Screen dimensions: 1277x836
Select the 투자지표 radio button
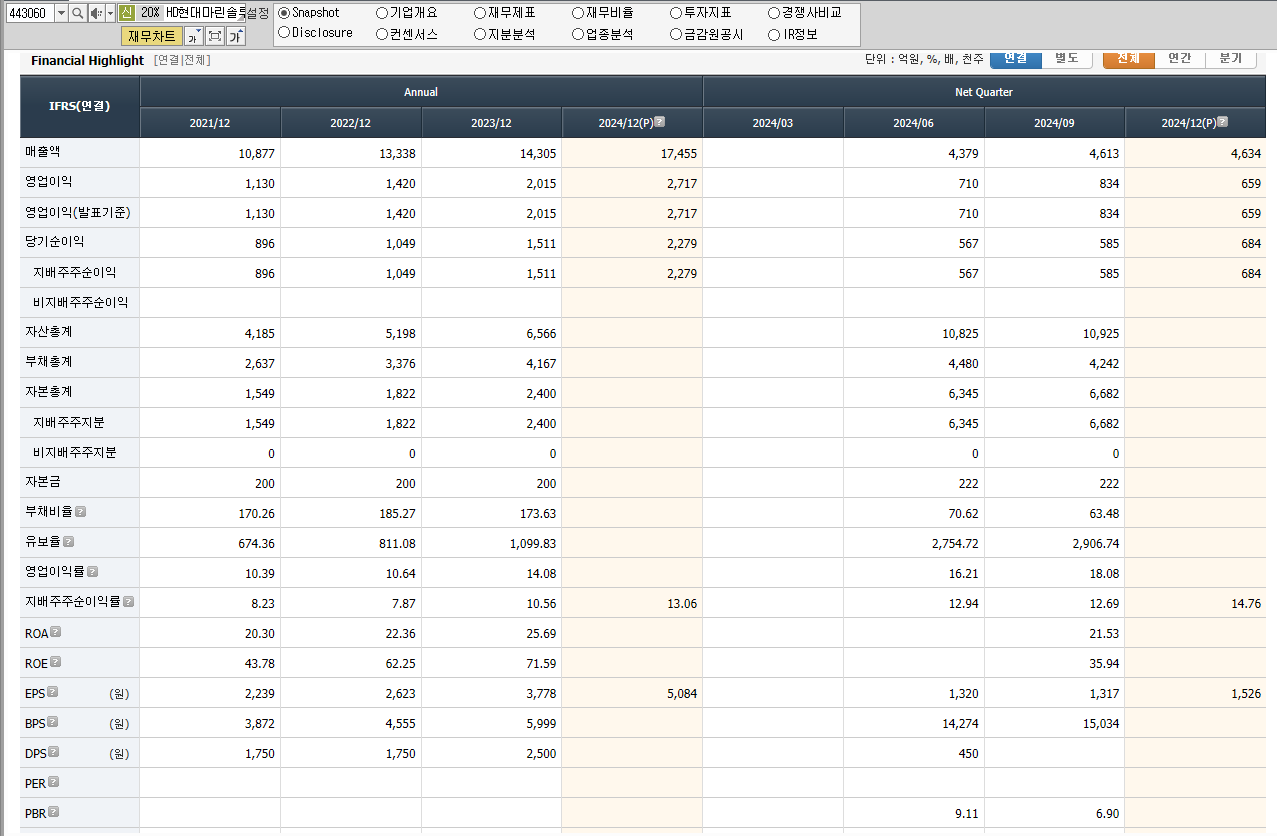click(x=676, y=13)
